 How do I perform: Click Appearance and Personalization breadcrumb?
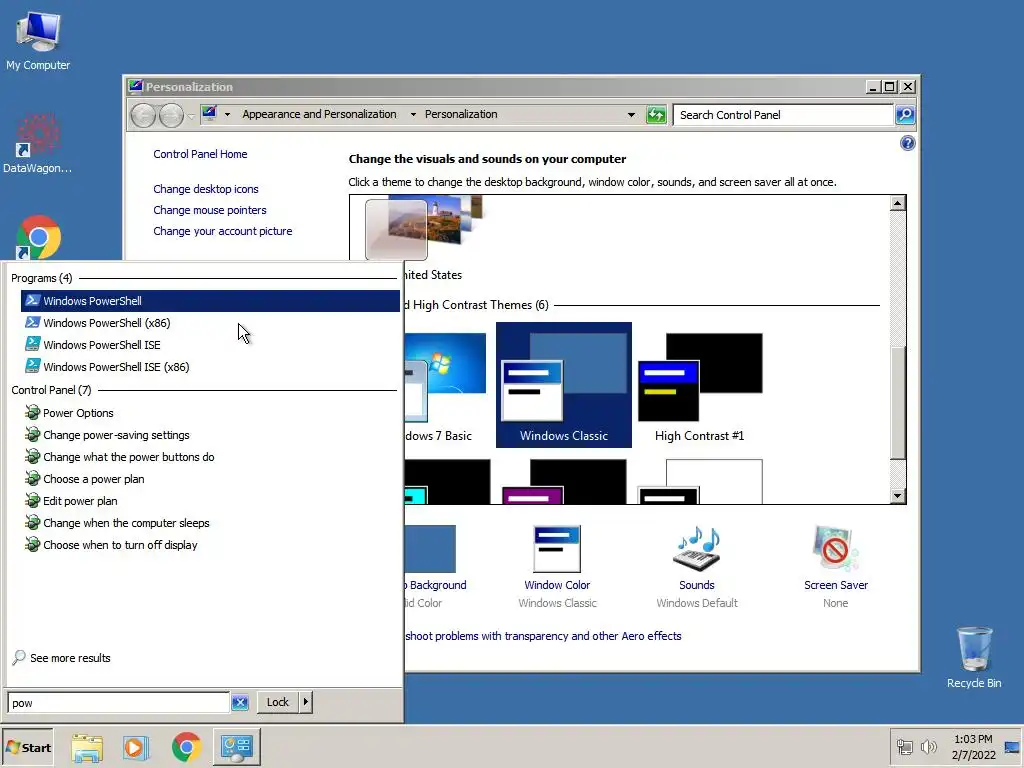319,114
